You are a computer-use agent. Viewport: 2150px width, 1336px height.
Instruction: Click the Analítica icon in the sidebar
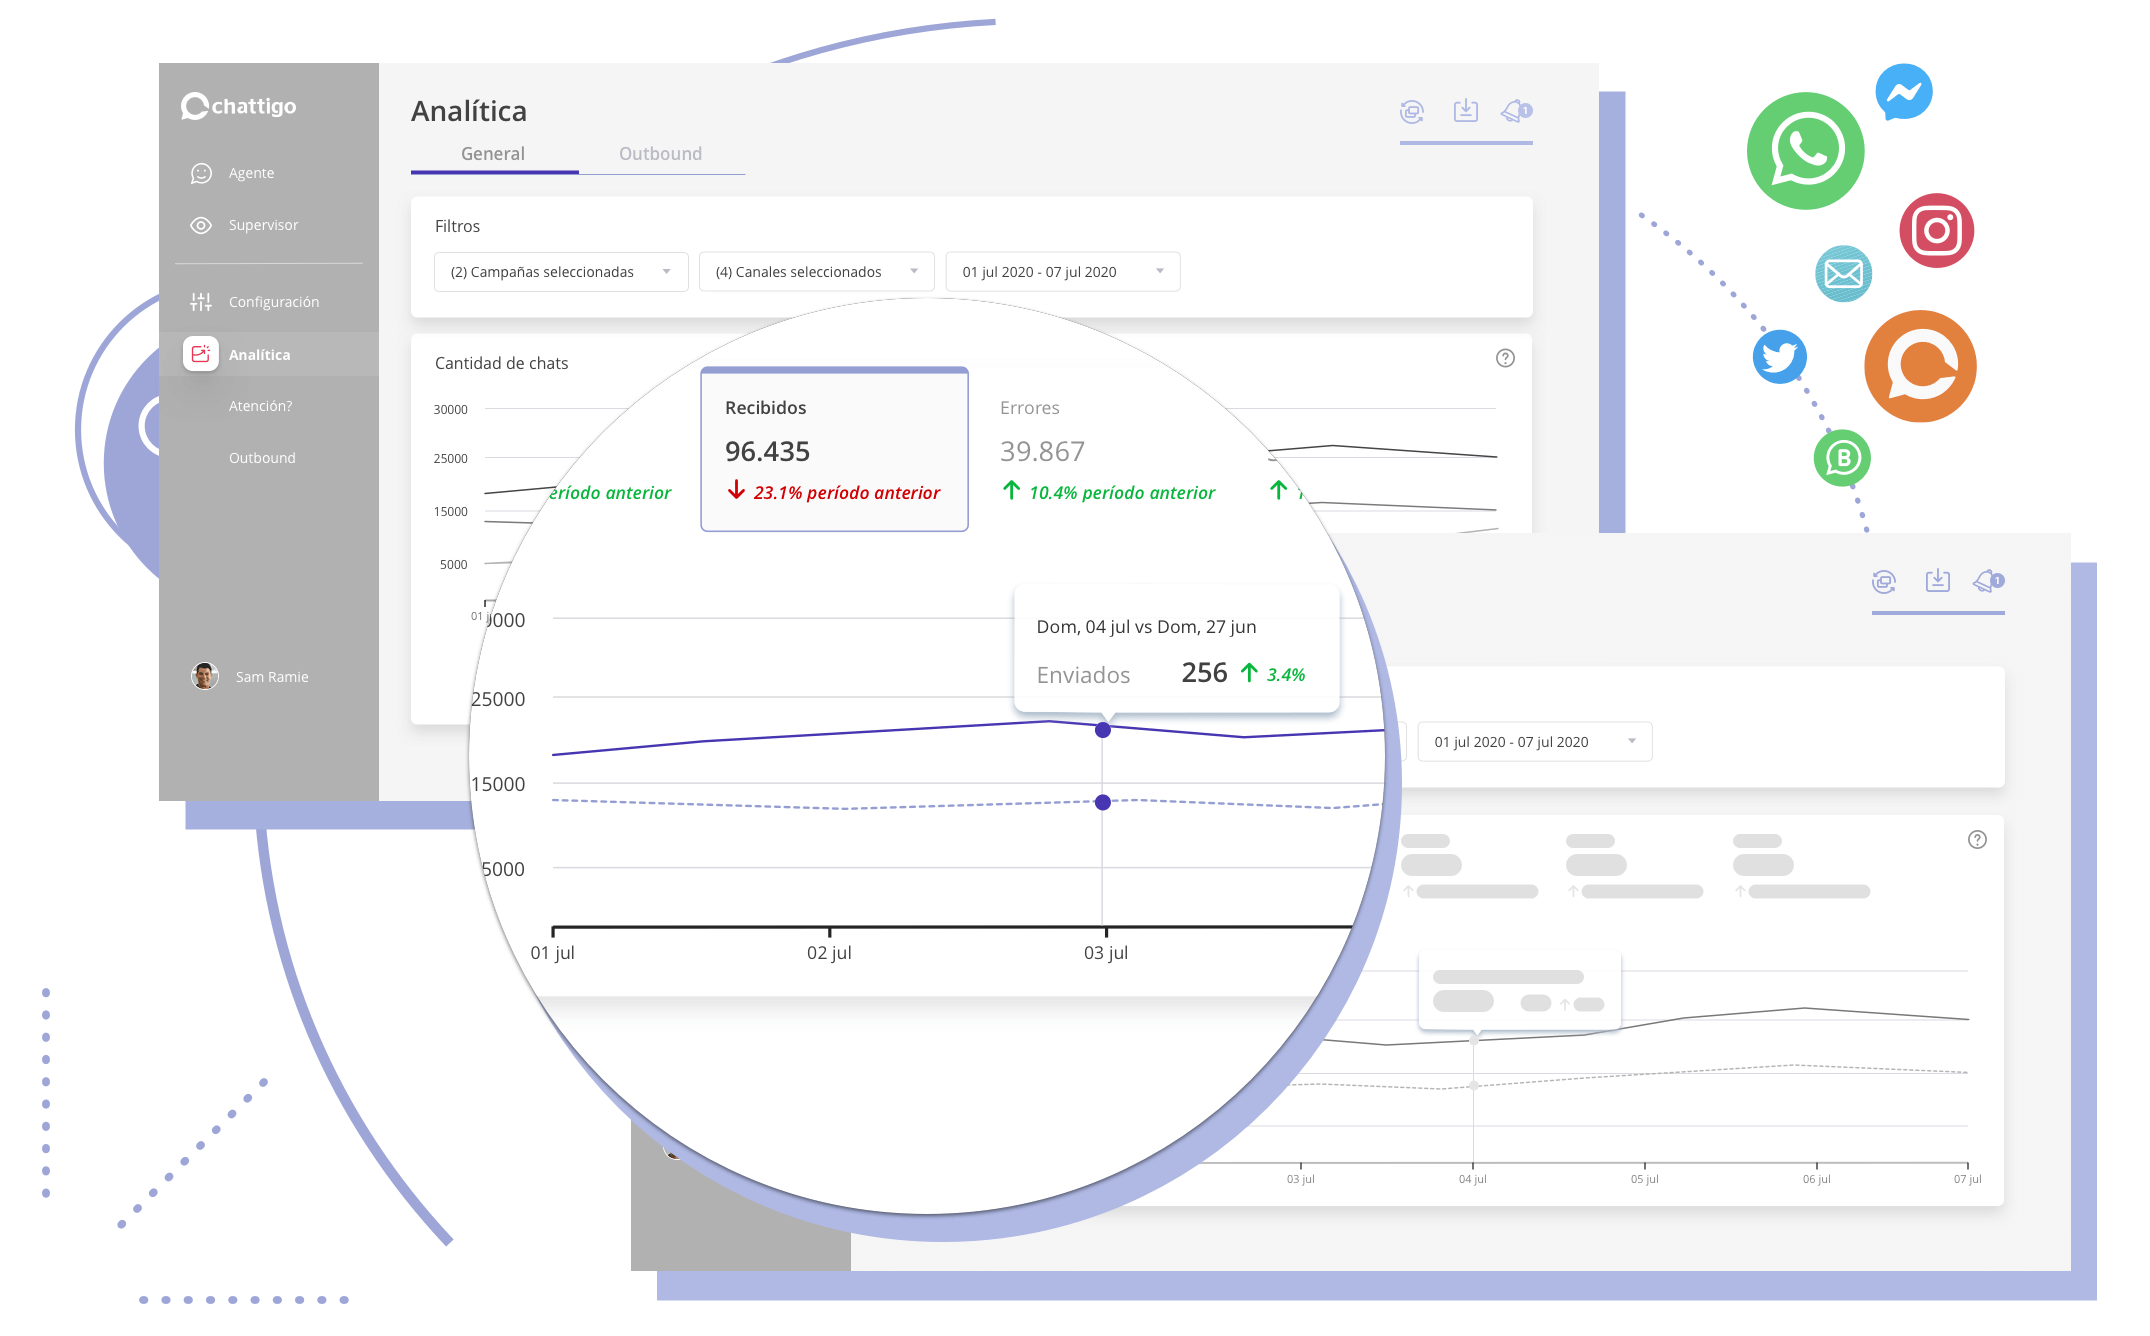[x=201, y=354]
